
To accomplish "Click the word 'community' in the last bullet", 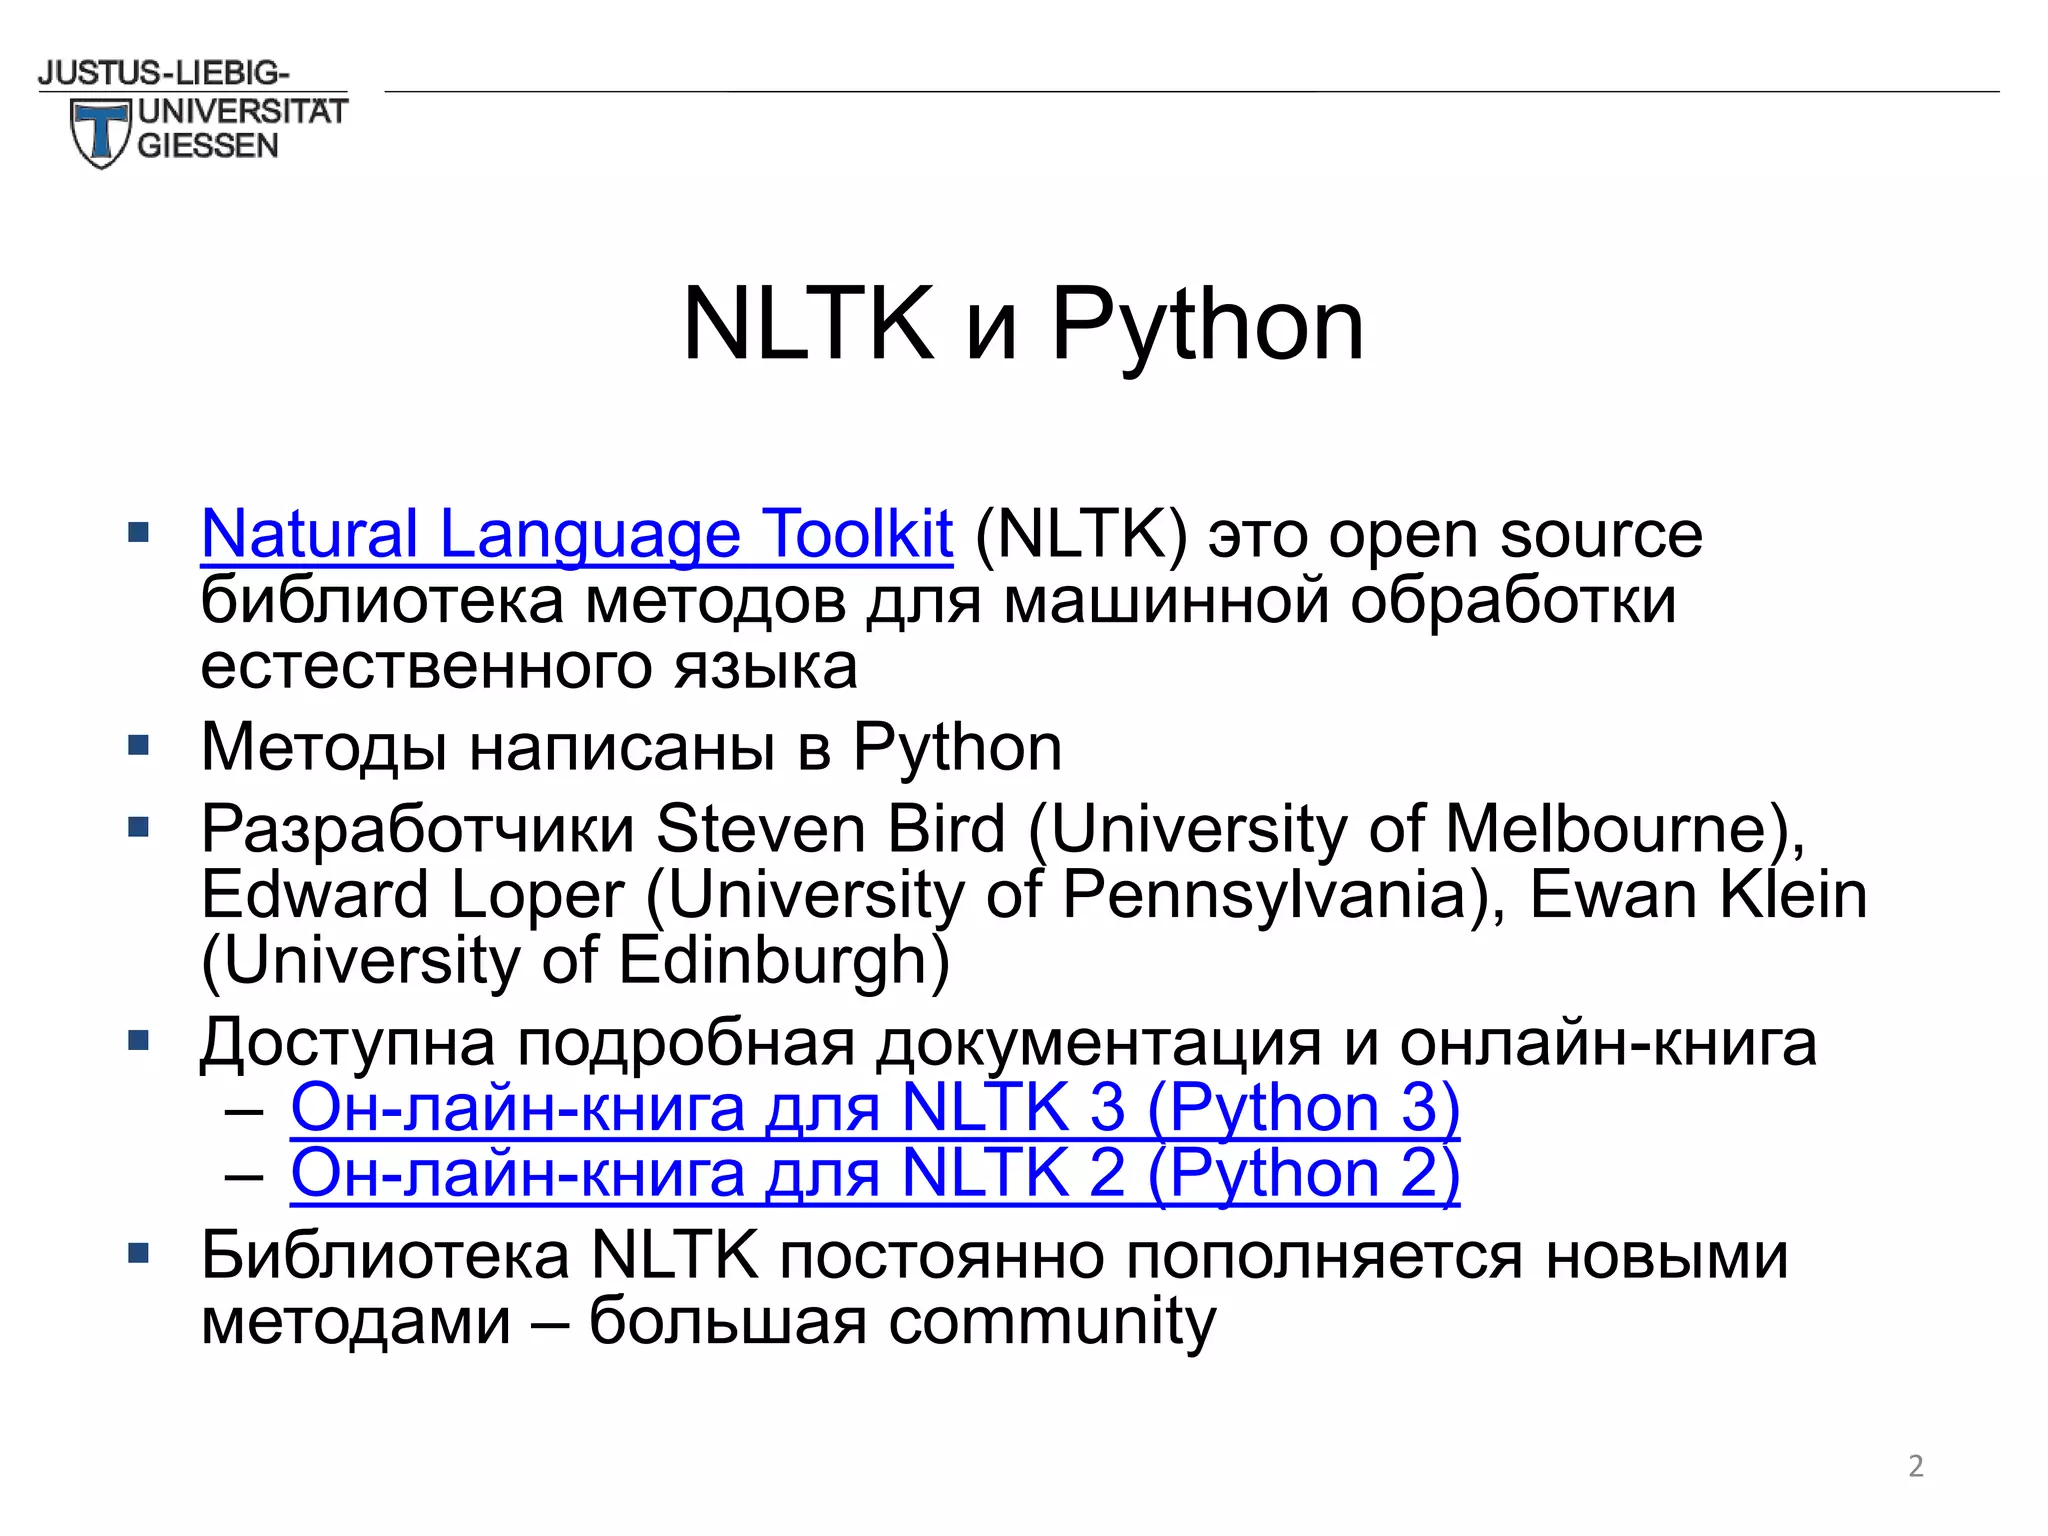I will 1051,1322.
